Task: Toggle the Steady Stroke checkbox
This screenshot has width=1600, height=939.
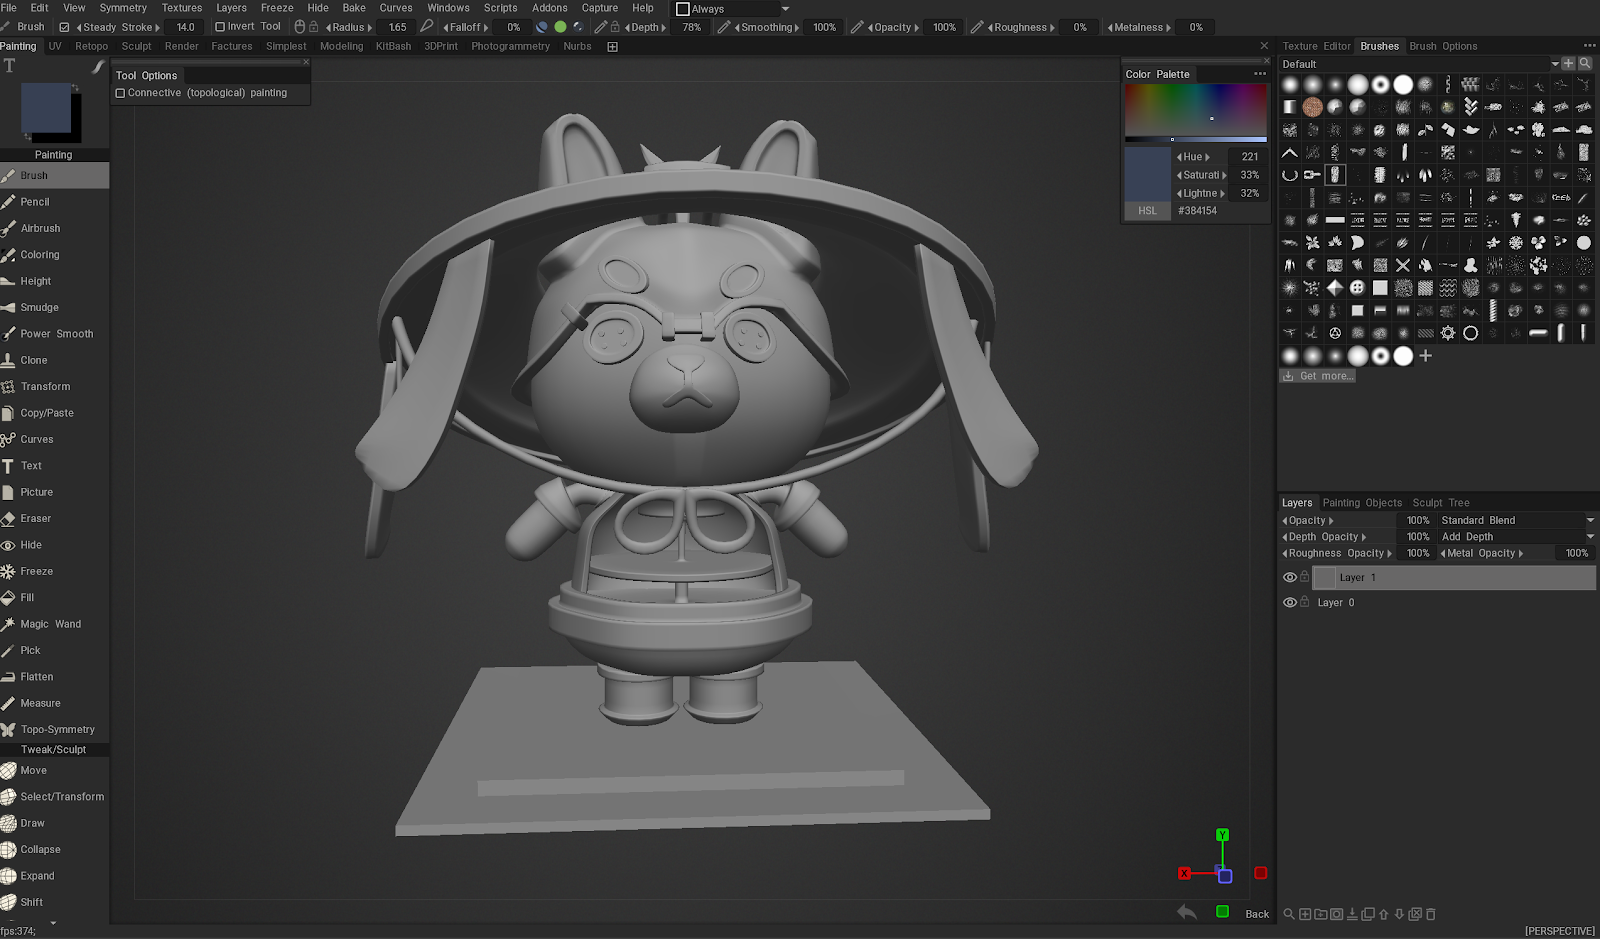Action: point(65,27)
